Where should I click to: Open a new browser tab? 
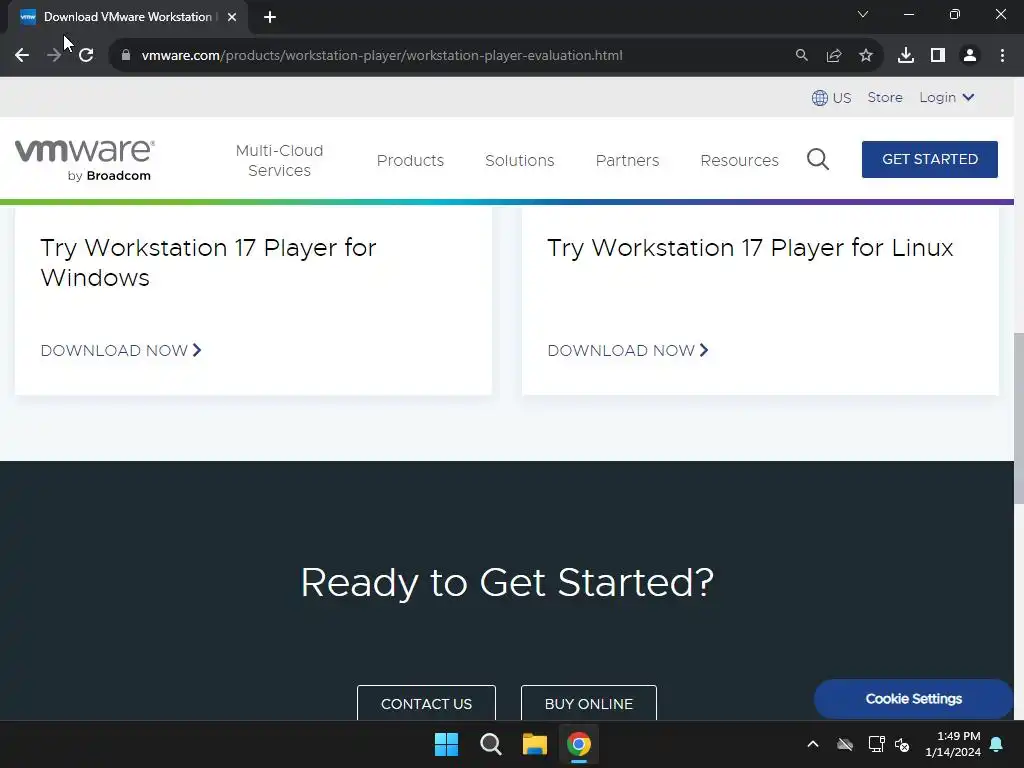(x=270, y=17)
